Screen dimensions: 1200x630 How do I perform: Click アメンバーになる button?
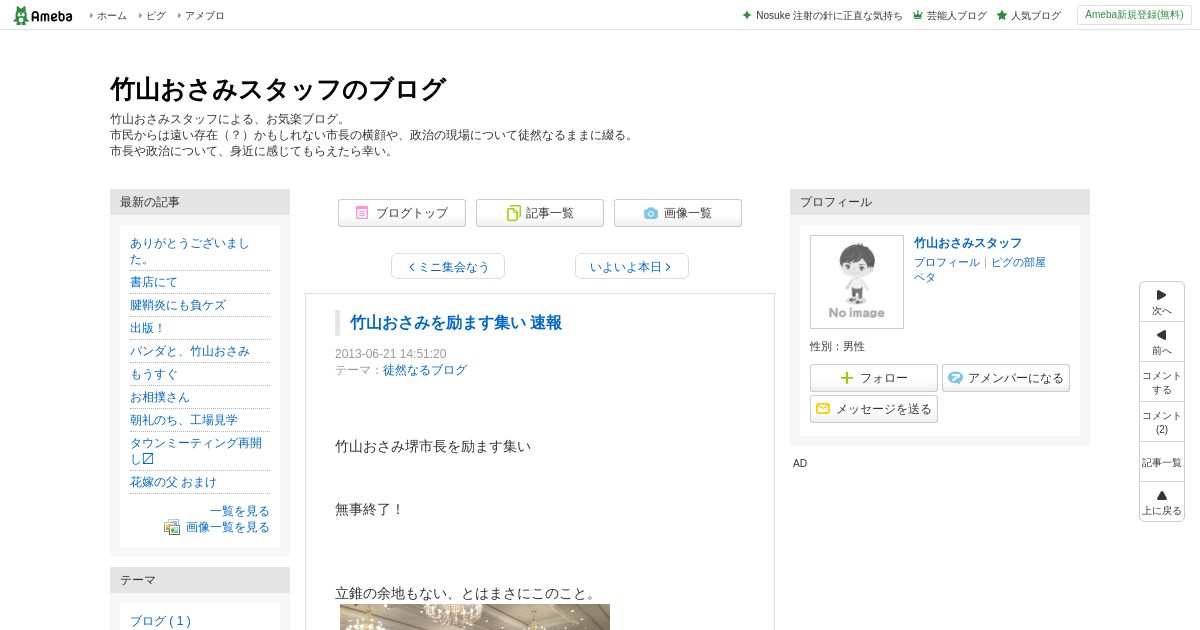(x=1006, y=378)
